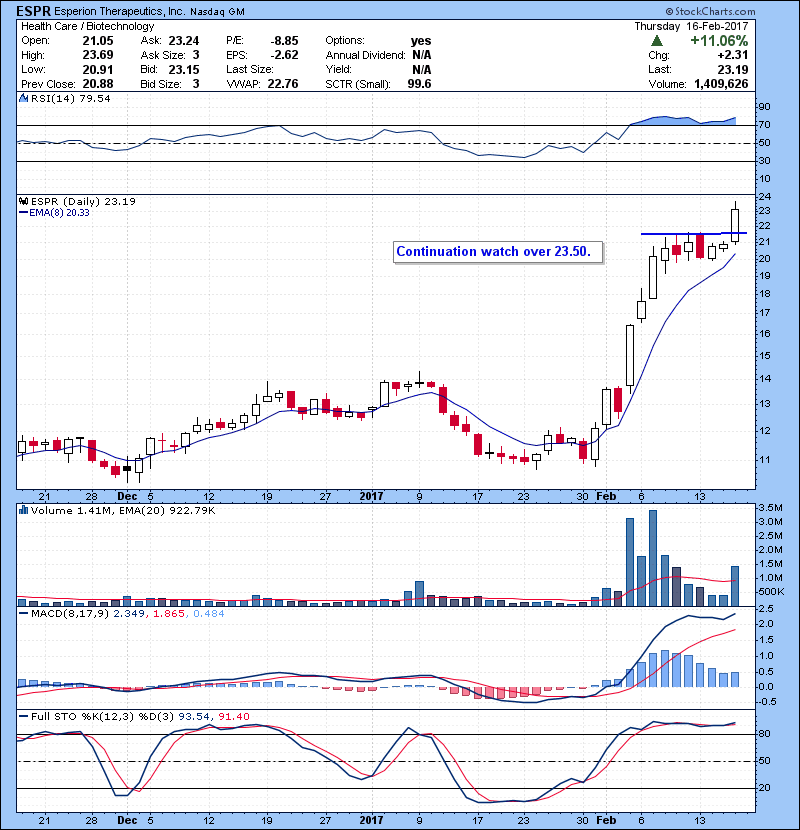
Task: Click the volume bars icon beside Volume 1.41M
Action: tap(23, 510)
